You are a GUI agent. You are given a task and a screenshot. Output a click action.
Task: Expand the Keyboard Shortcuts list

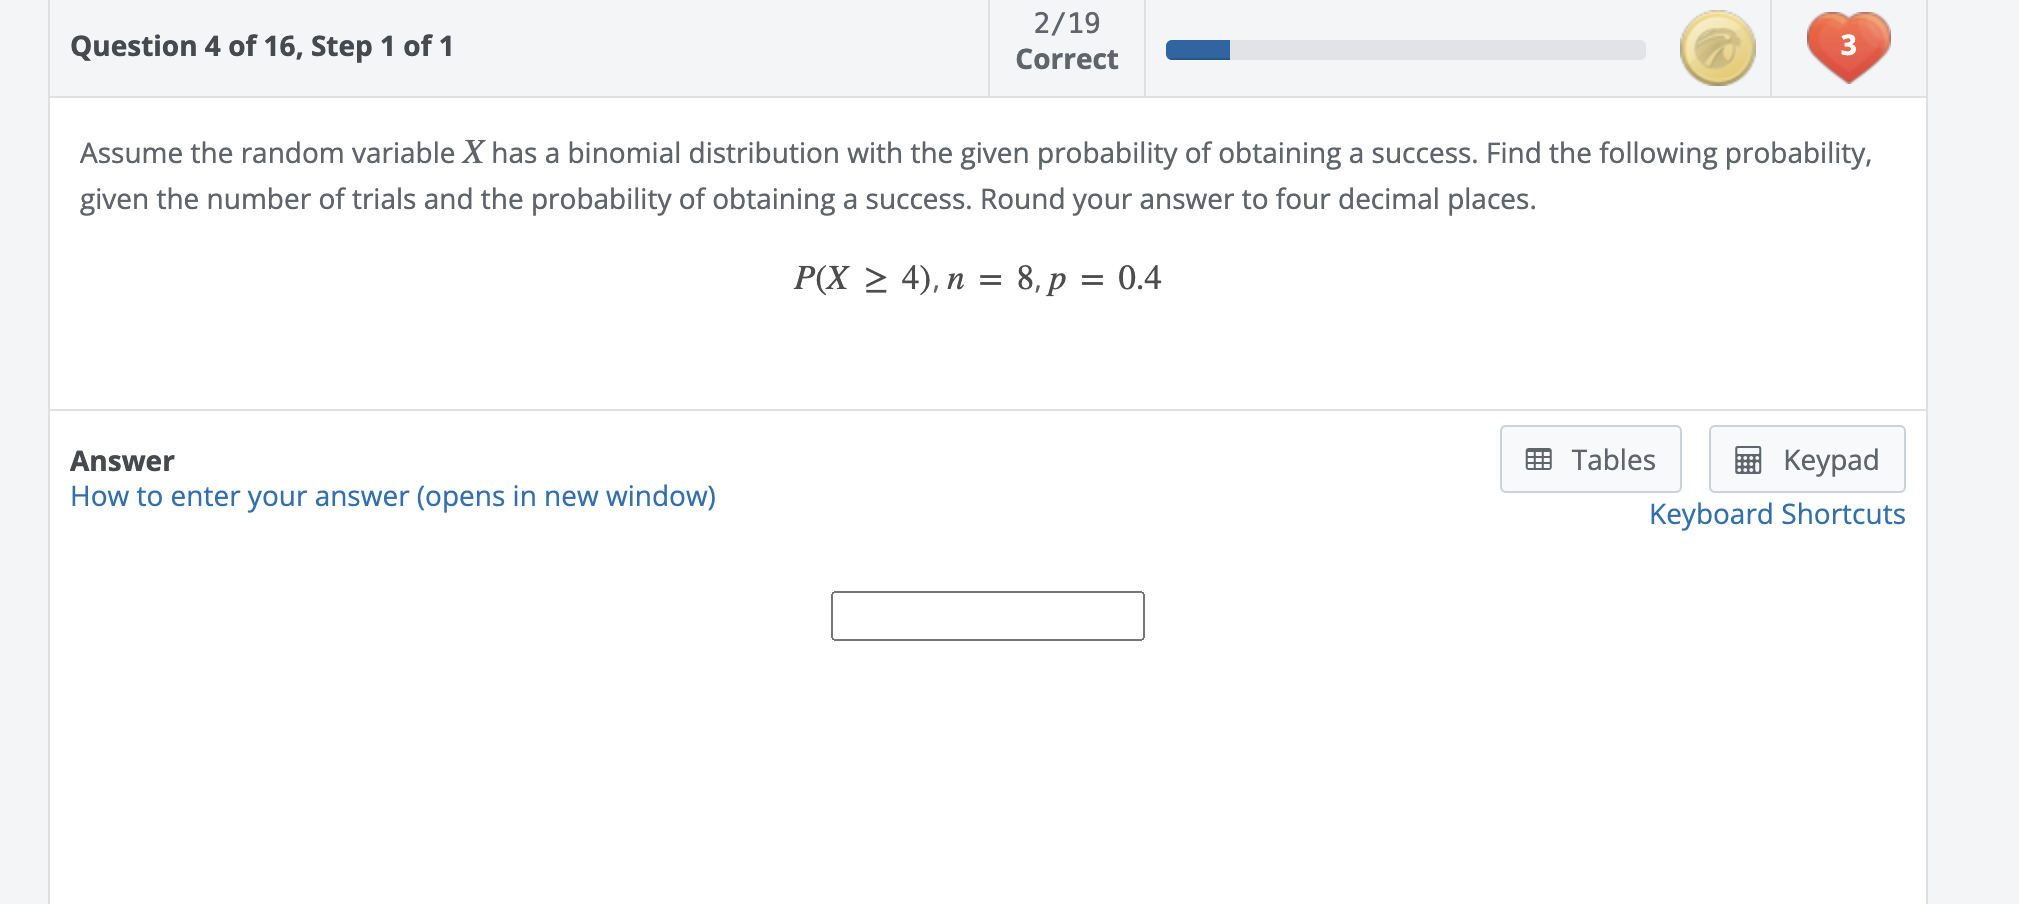pos(1778,514)
